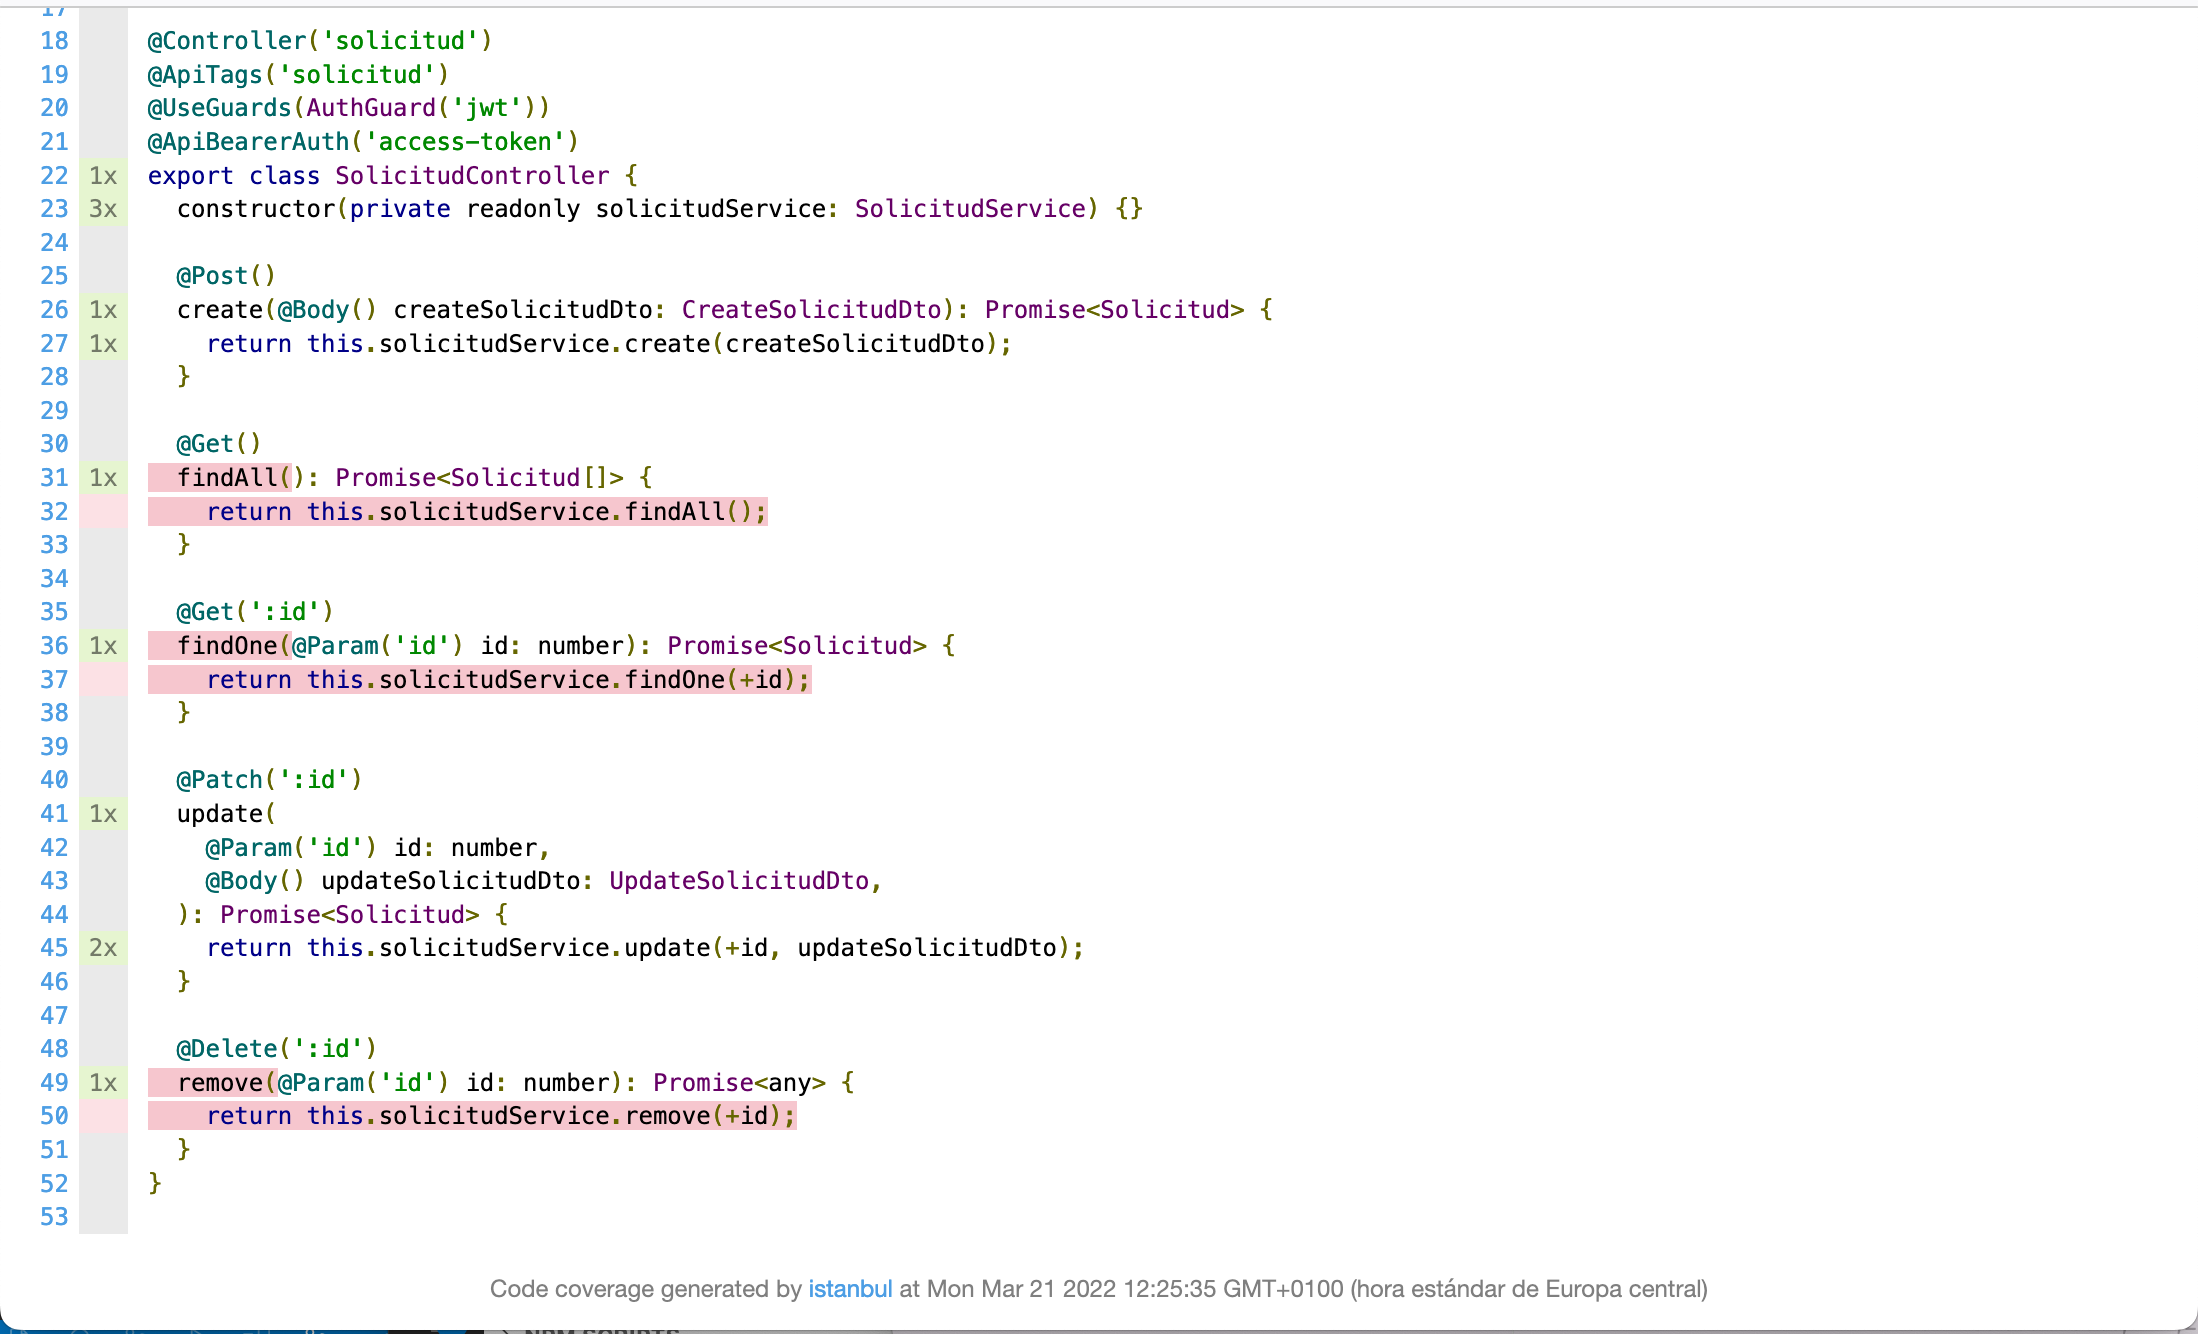
Task: Click the @UseGuards(AuthGuard('jwt')) line
Action: [349, 108]
